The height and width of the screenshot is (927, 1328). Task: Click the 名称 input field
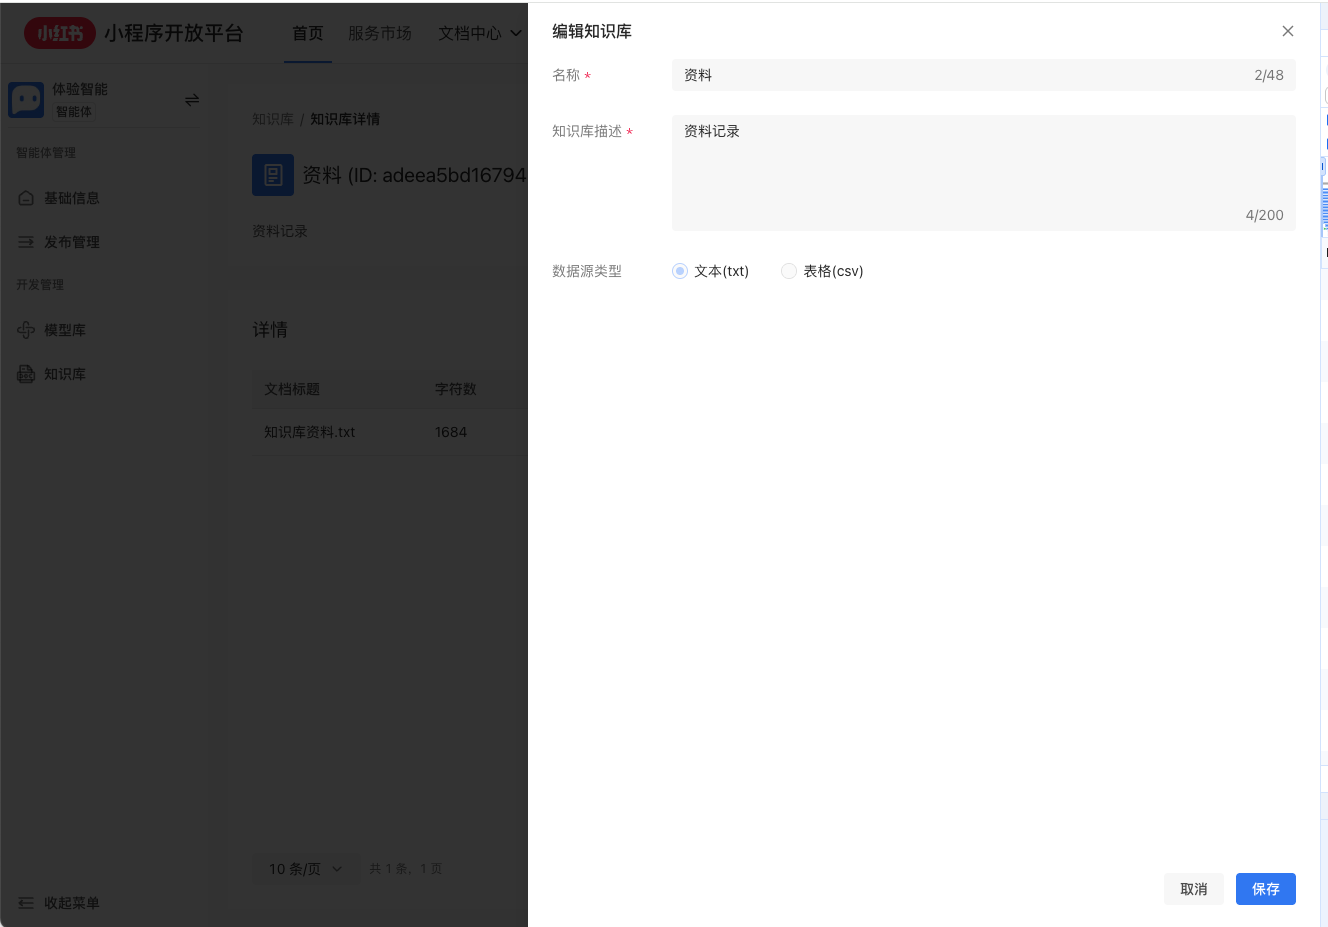[960, 75]
